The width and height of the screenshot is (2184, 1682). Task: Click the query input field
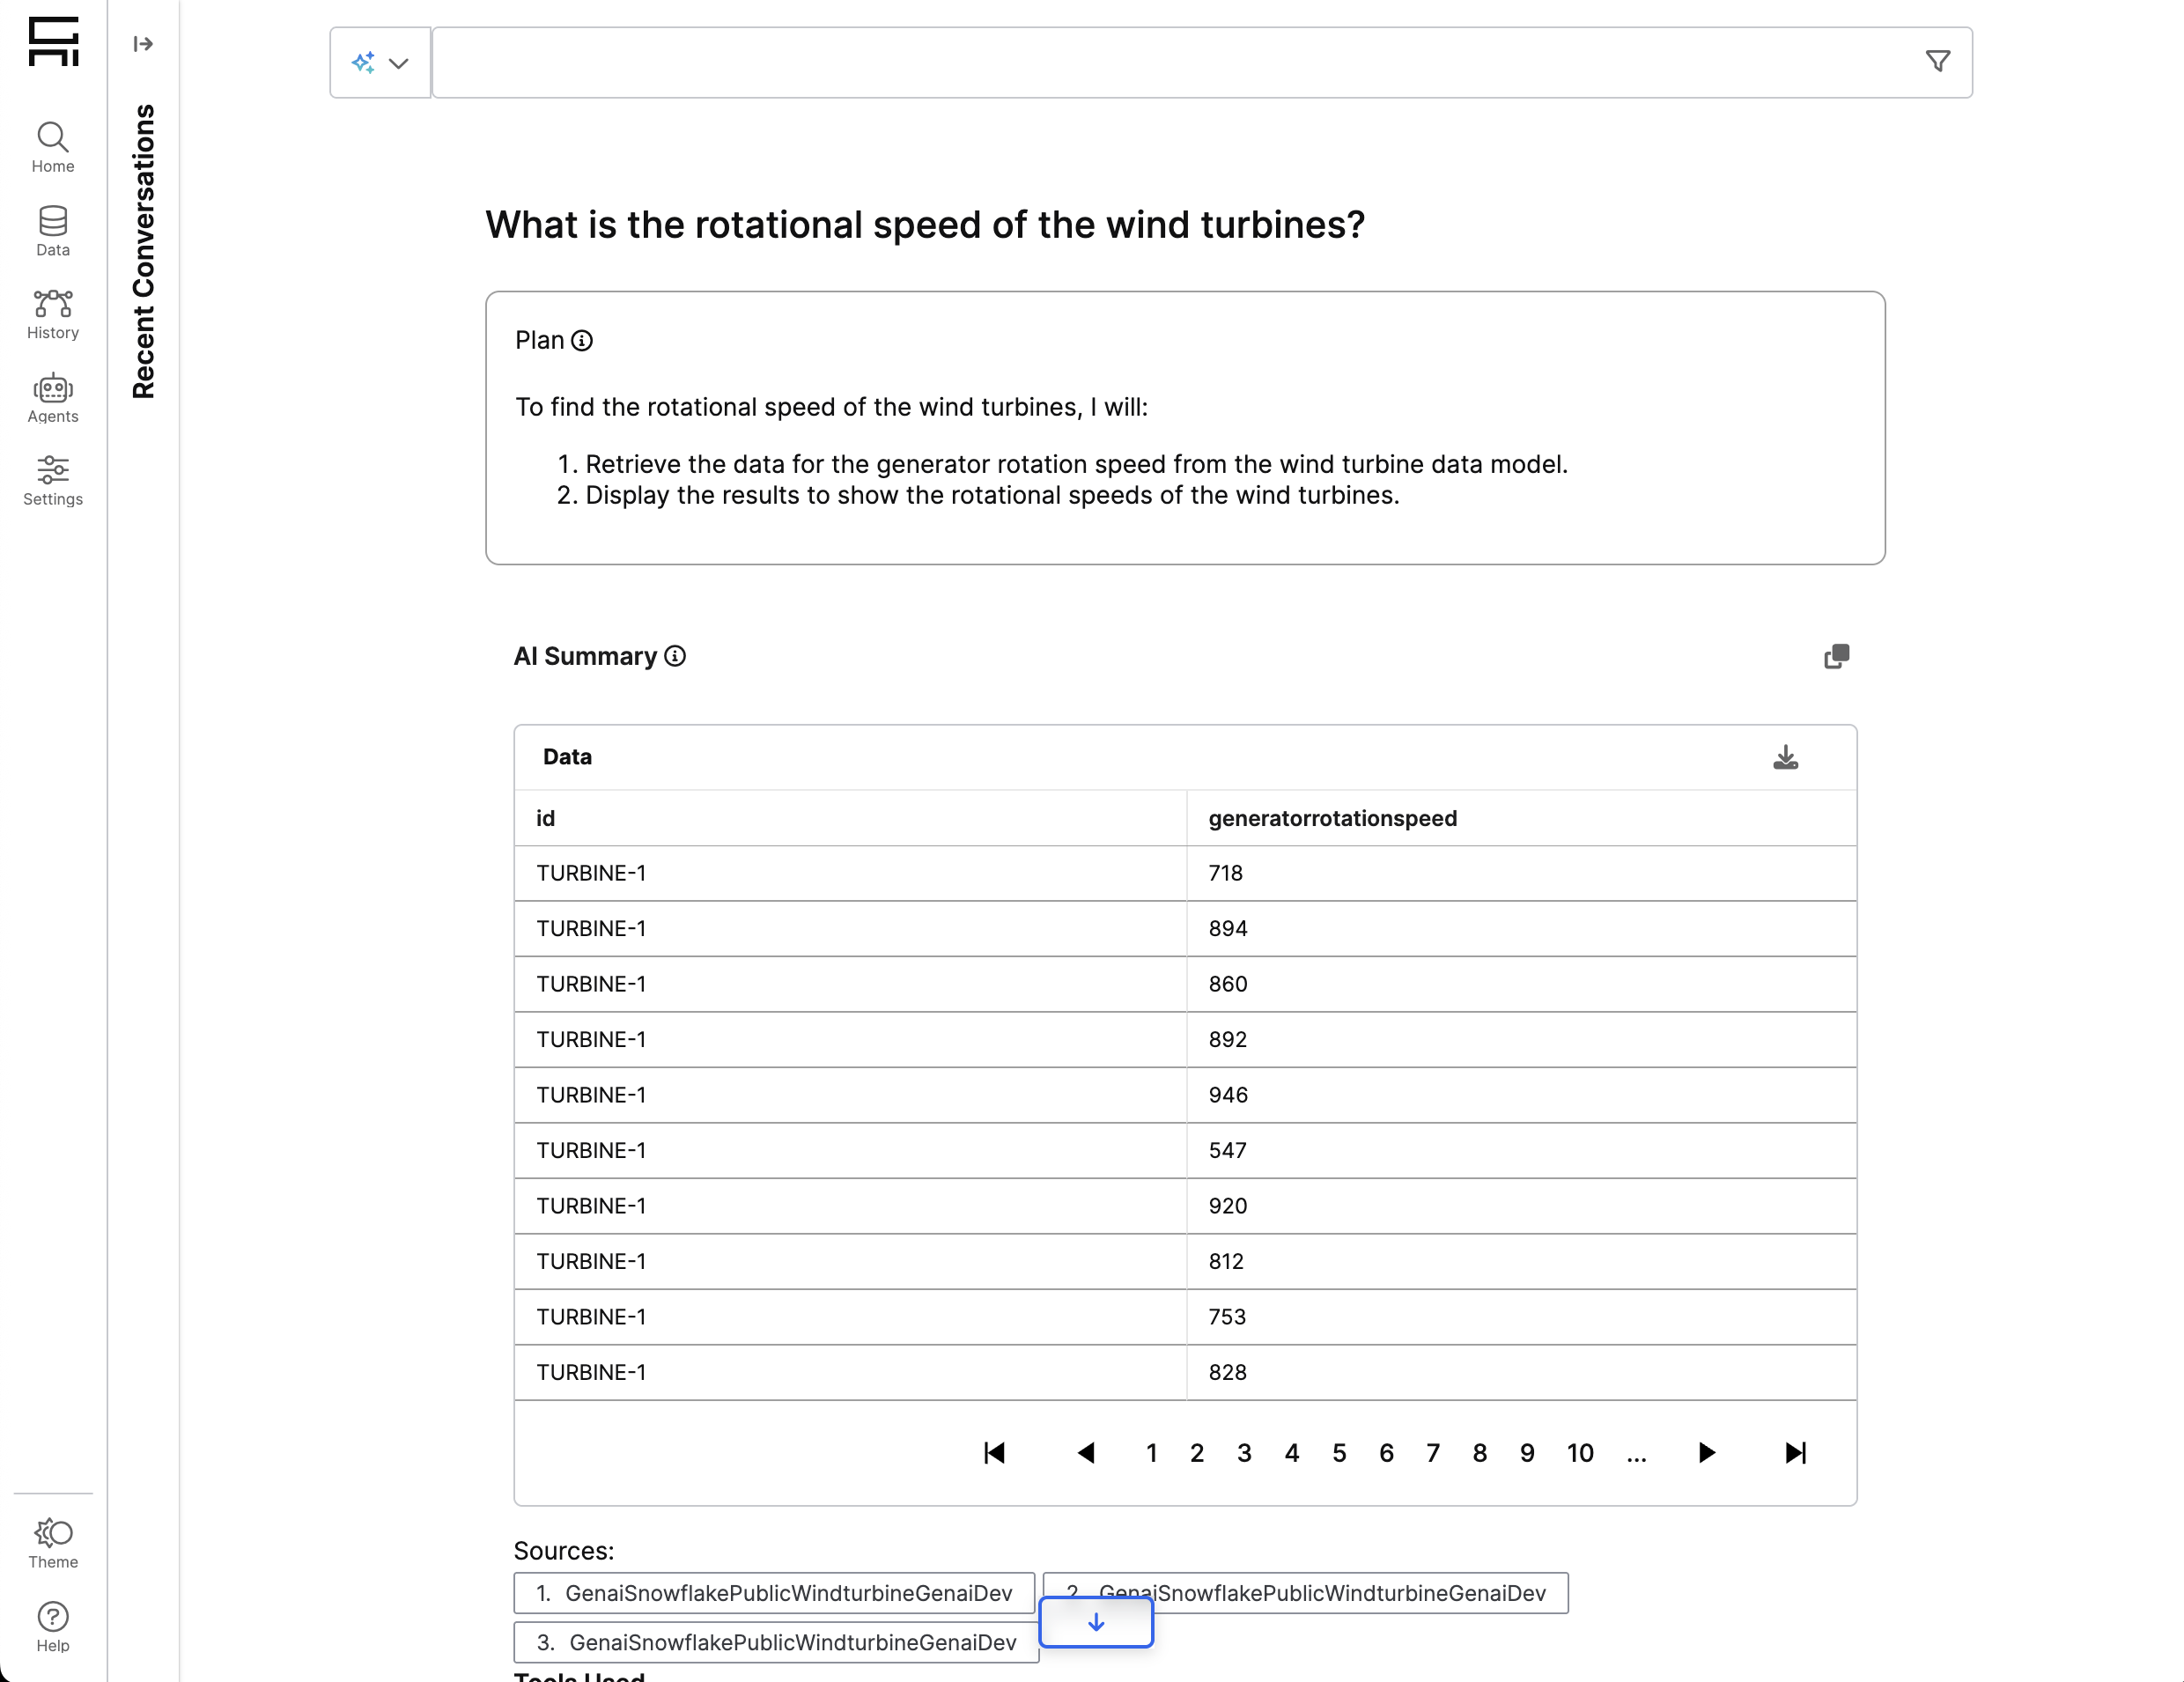coord(1170,63)
